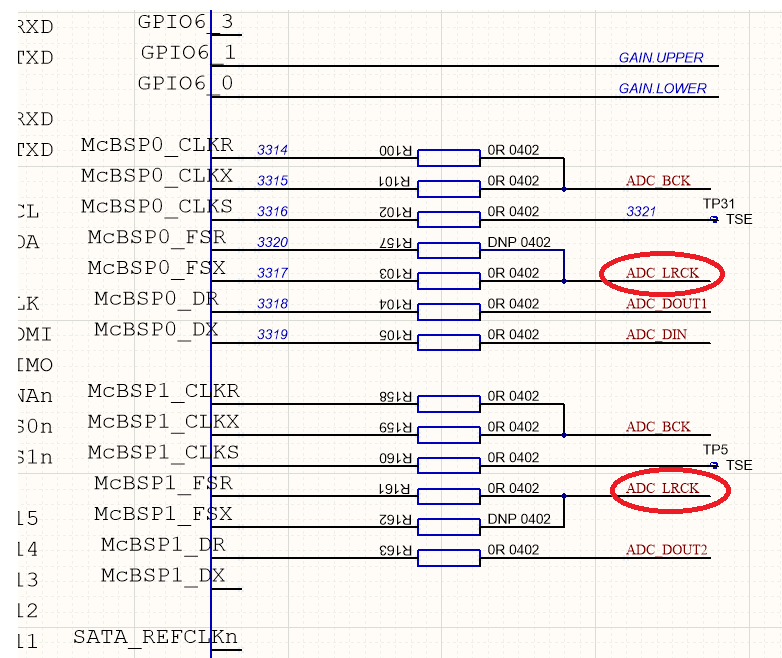Click the TSE label beside TP31

(739, 219)
